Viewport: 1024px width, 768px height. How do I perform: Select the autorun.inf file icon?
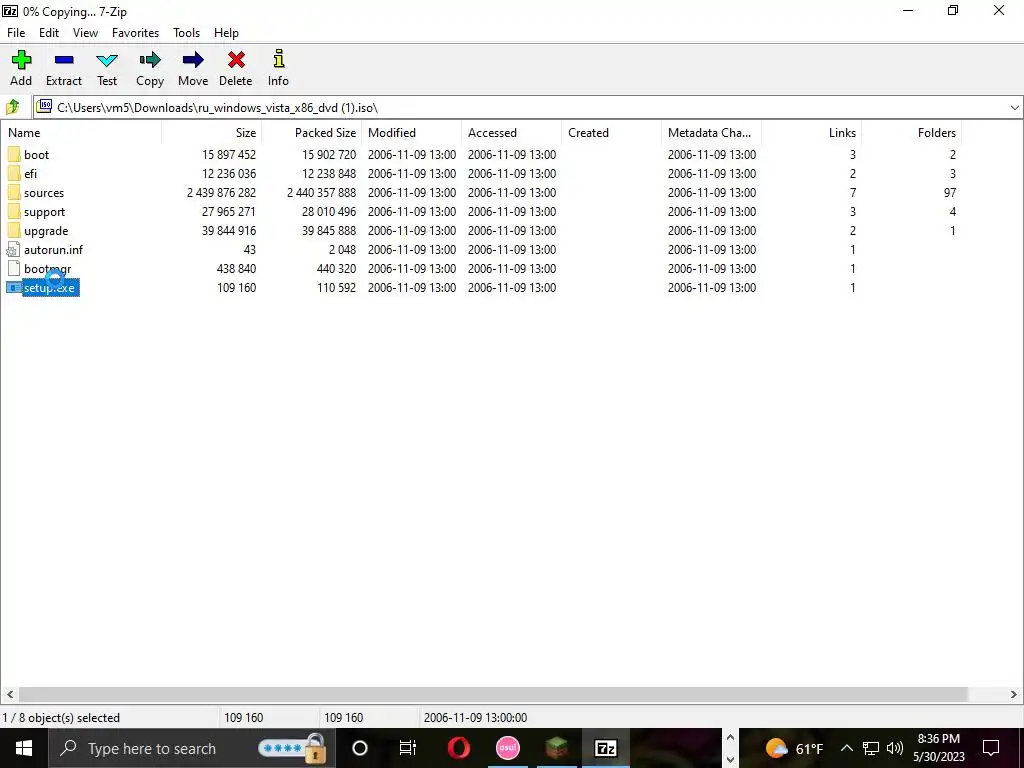pos(14,249)
